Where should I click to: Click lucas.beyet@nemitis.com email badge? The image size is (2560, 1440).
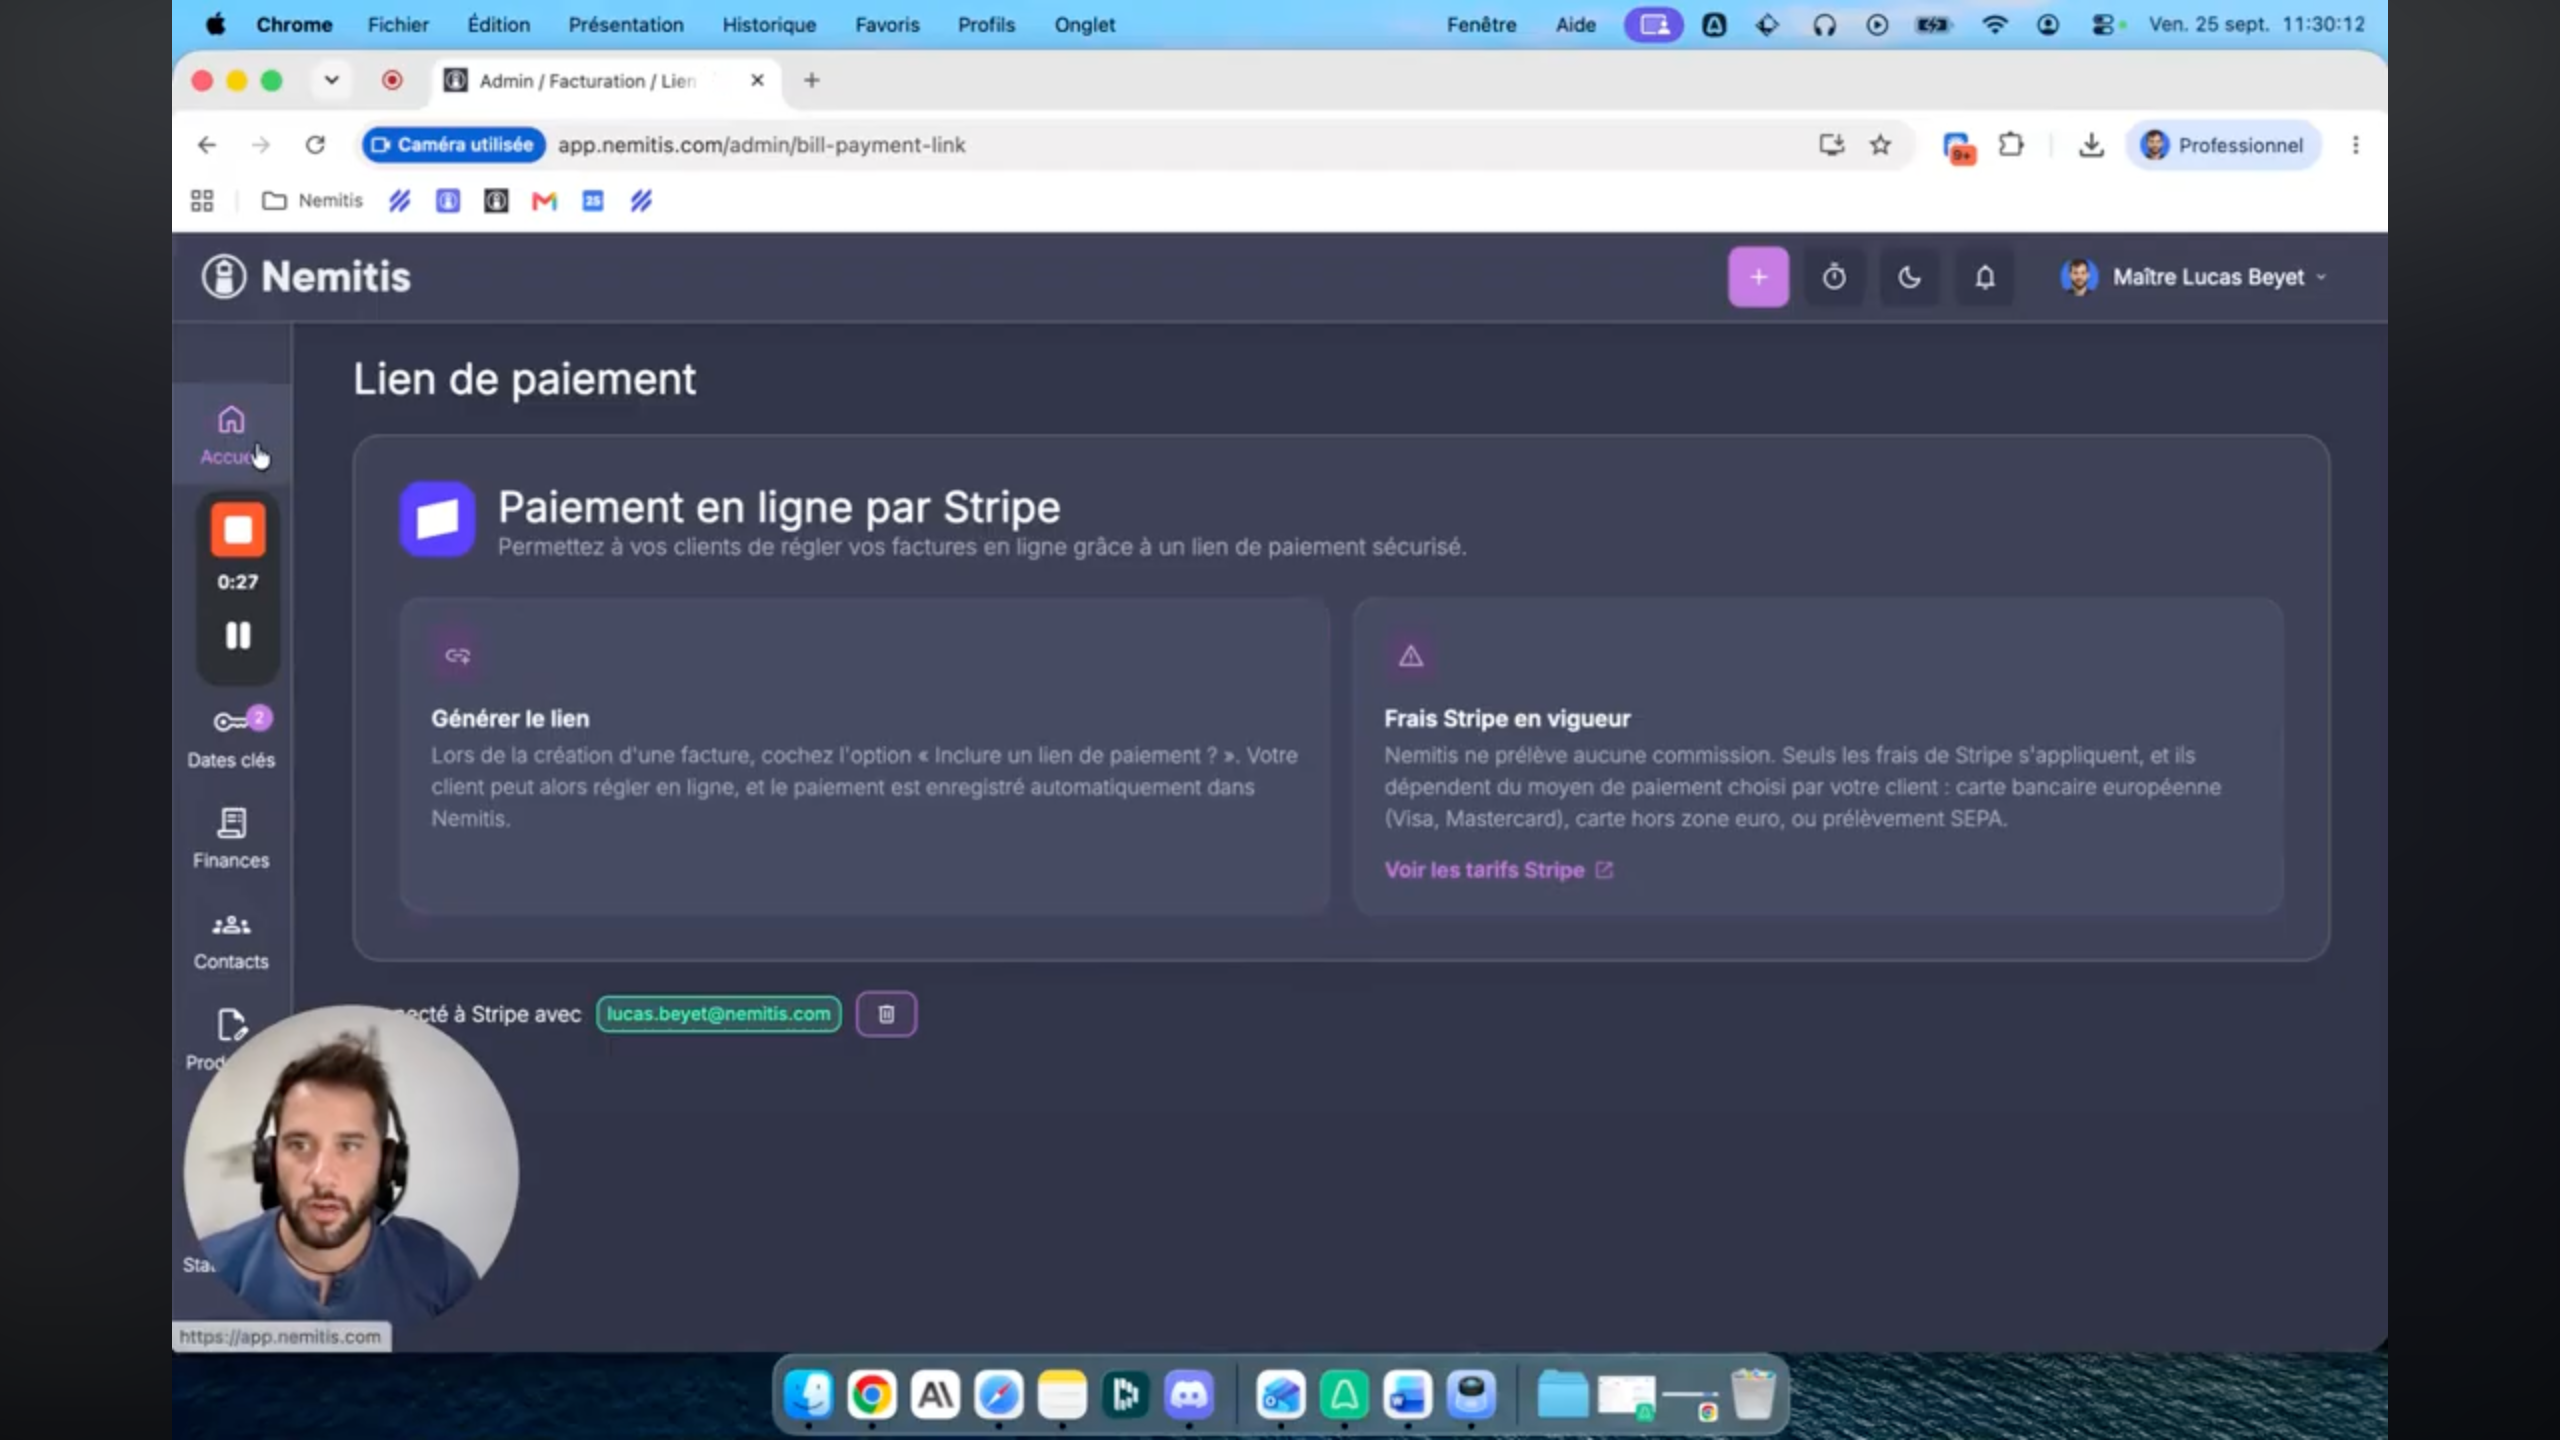pos(718,1014)
